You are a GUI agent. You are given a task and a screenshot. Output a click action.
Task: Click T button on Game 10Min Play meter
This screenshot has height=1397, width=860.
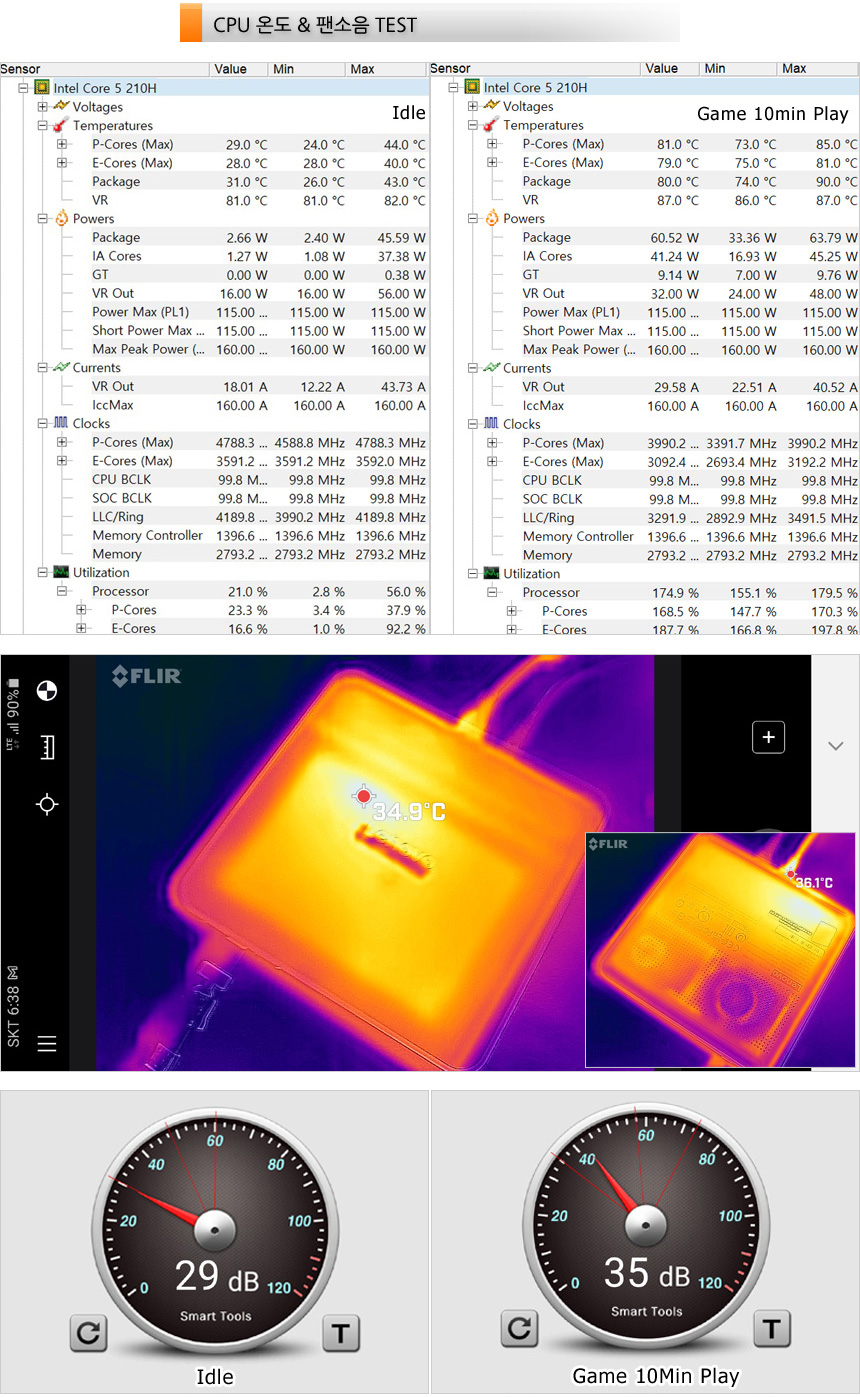771,1328
